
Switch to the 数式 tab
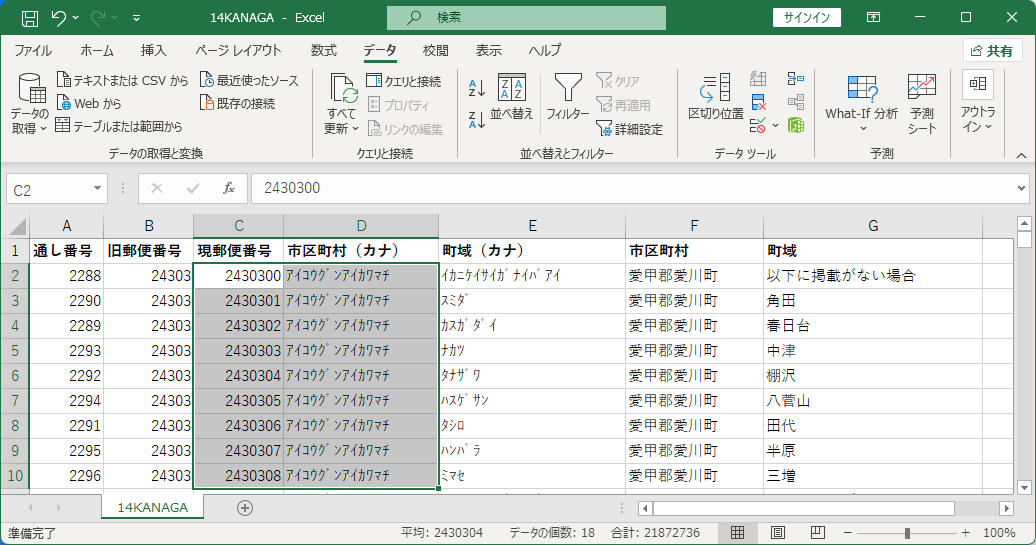[x=324, y=51]
